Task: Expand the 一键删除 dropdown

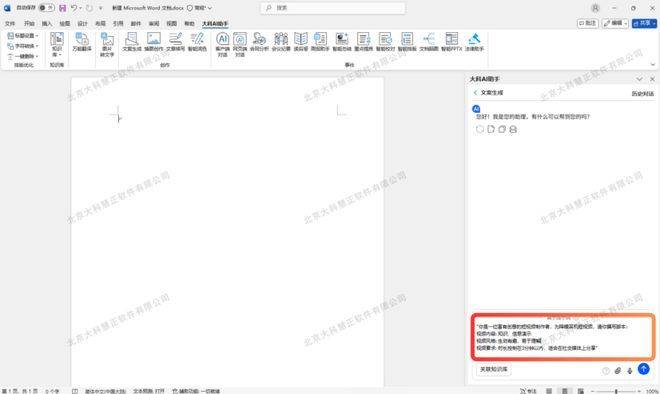Action: (23, 56)
